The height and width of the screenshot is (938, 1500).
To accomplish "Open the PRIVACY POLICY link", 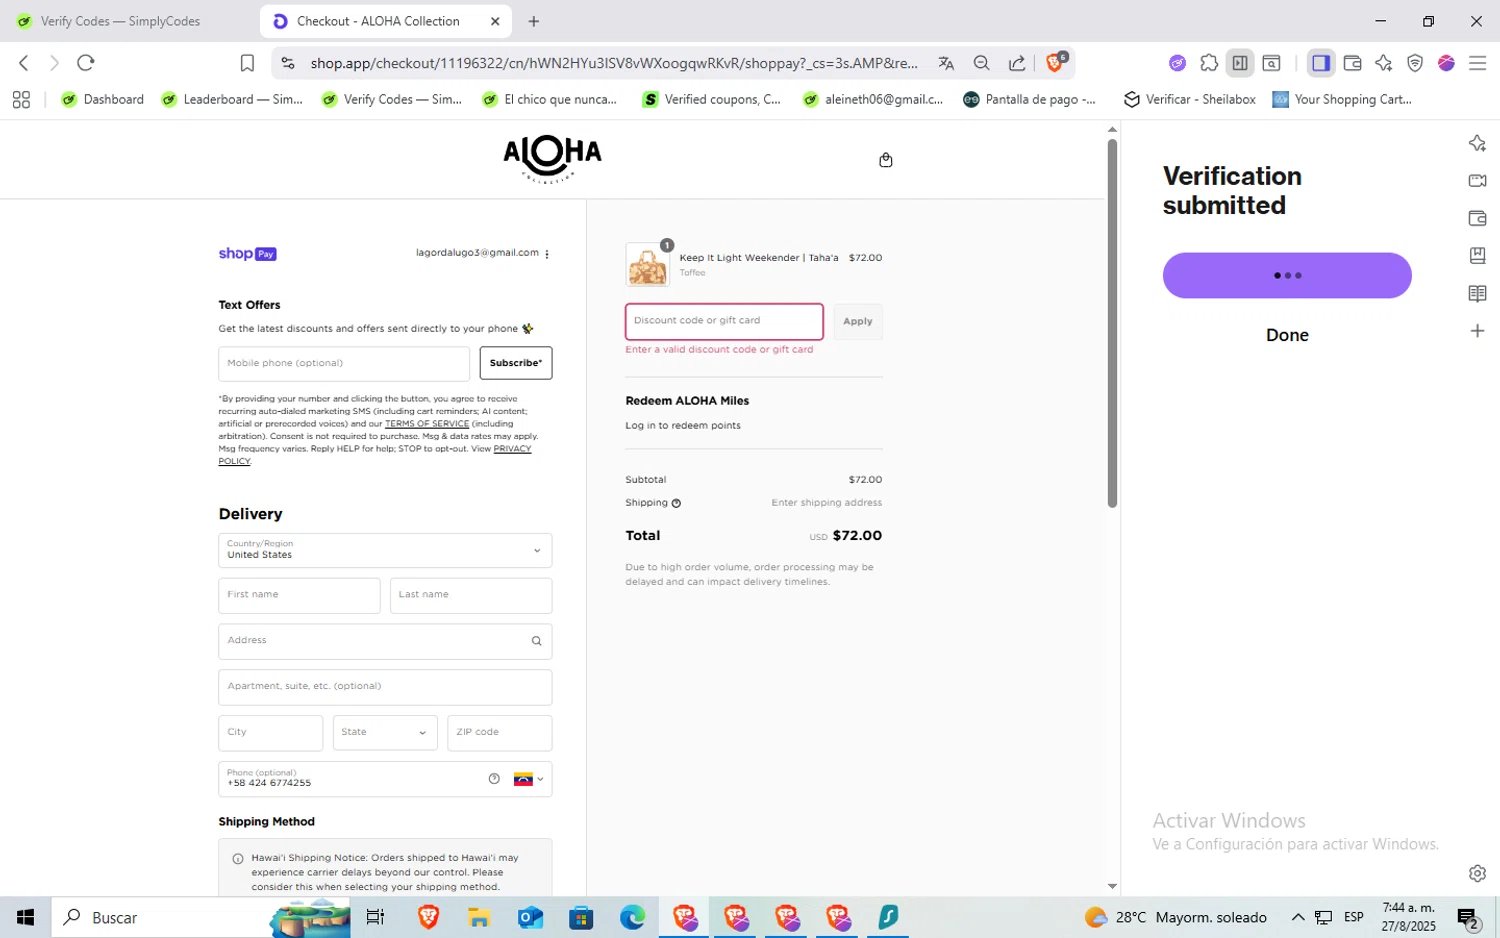I will click(x=375, y=455).
